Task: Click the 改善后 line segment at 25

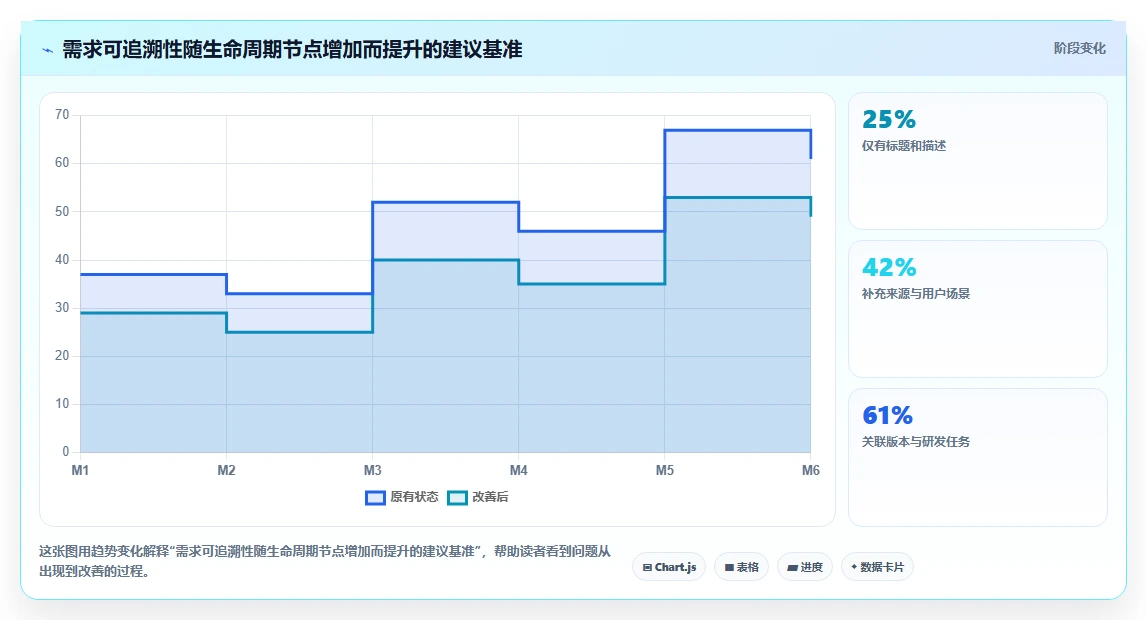Action: pyautogui.click(x=299, y=333)
